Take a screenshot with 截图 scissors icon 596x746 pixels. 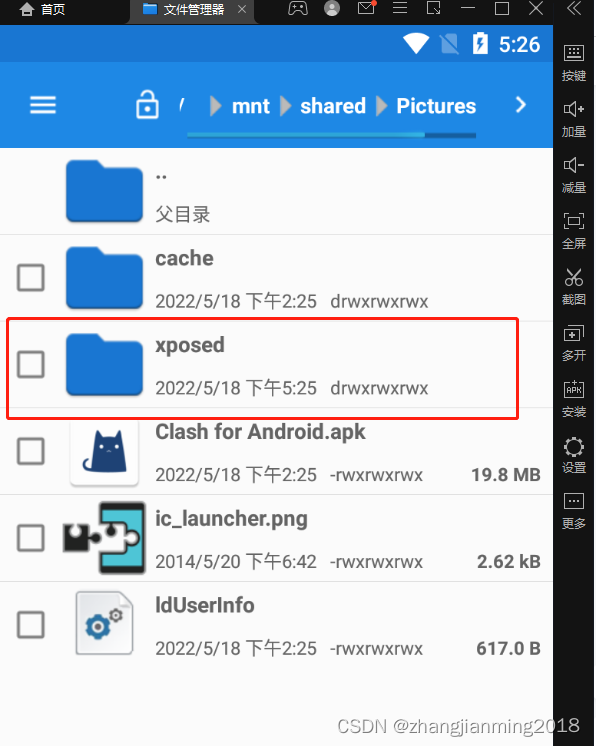pyautogui.click(x=574, y=286)
